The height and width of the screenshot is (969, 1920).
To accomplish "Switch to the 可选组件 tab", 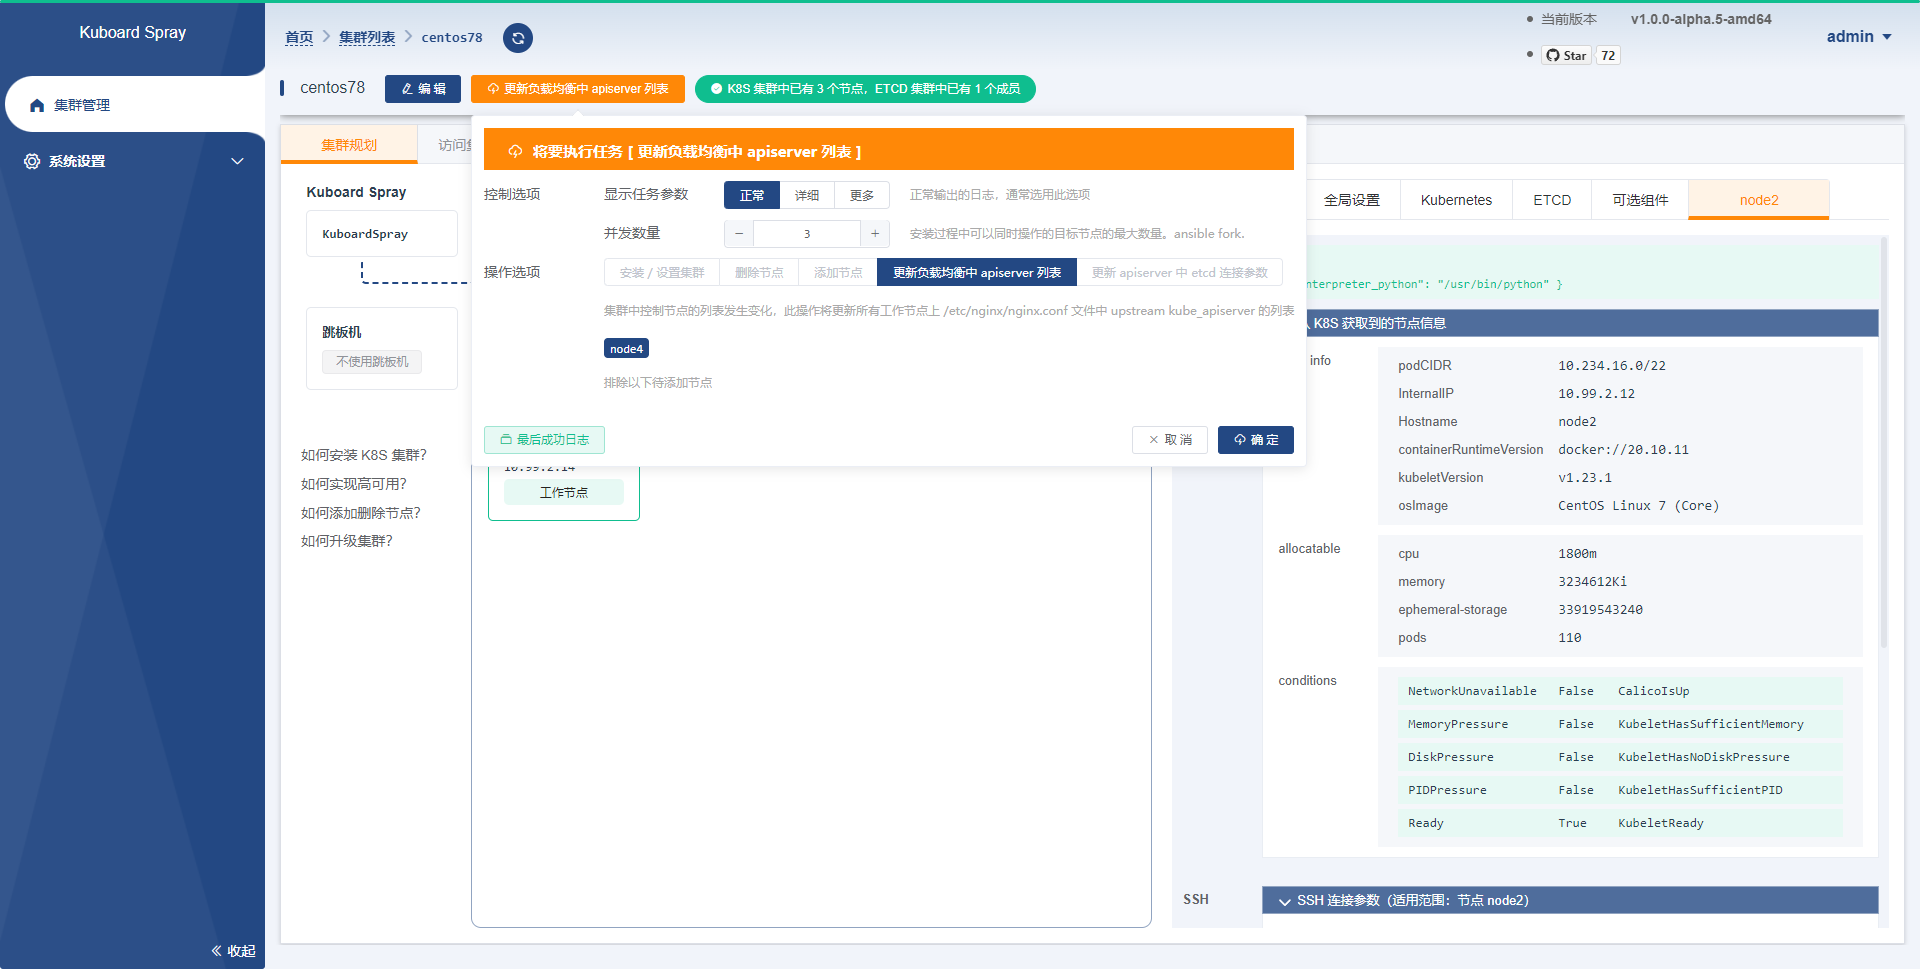I will pos(1640,200).
